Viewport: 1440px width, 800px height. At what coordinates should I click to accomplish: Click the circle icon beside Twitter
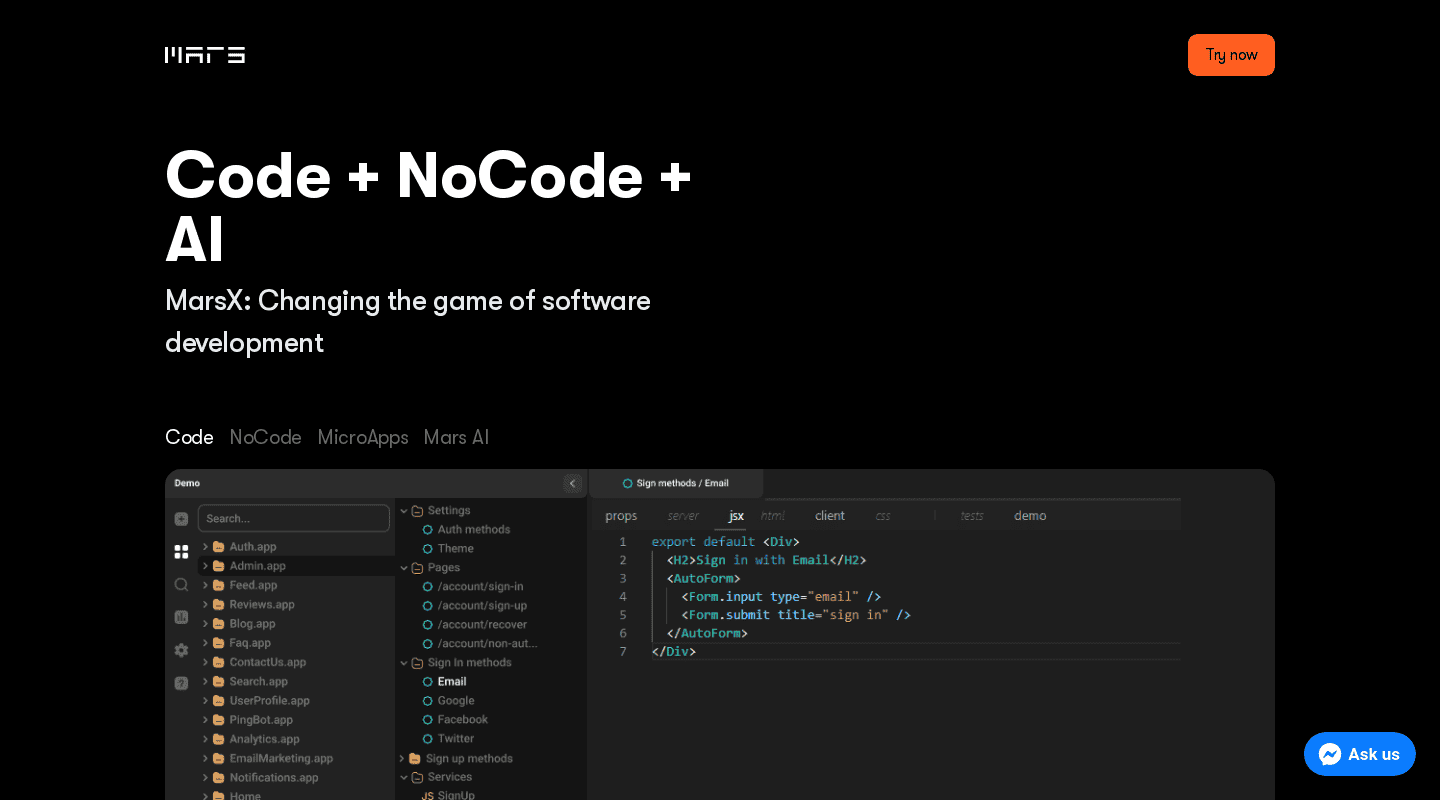pos(428,739)
